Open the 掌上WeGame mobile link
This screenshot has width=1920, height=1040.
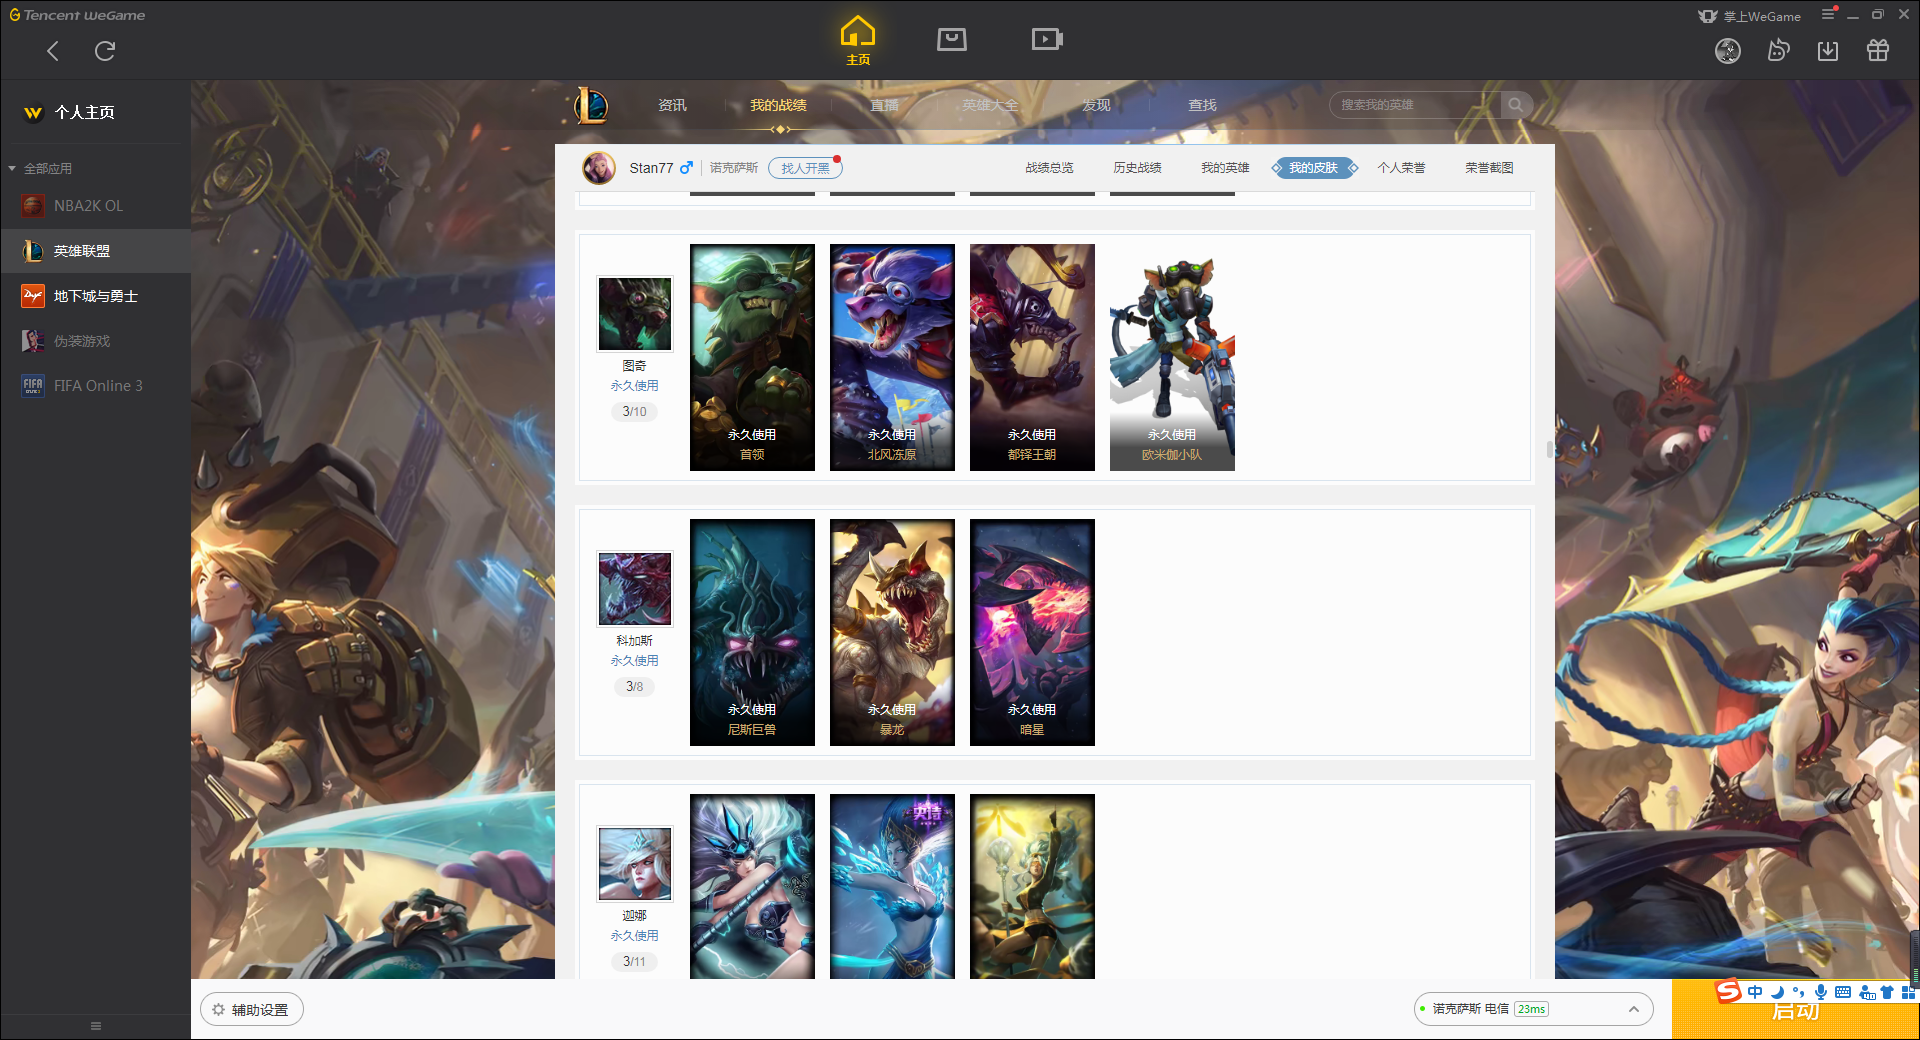[1750, 16]
